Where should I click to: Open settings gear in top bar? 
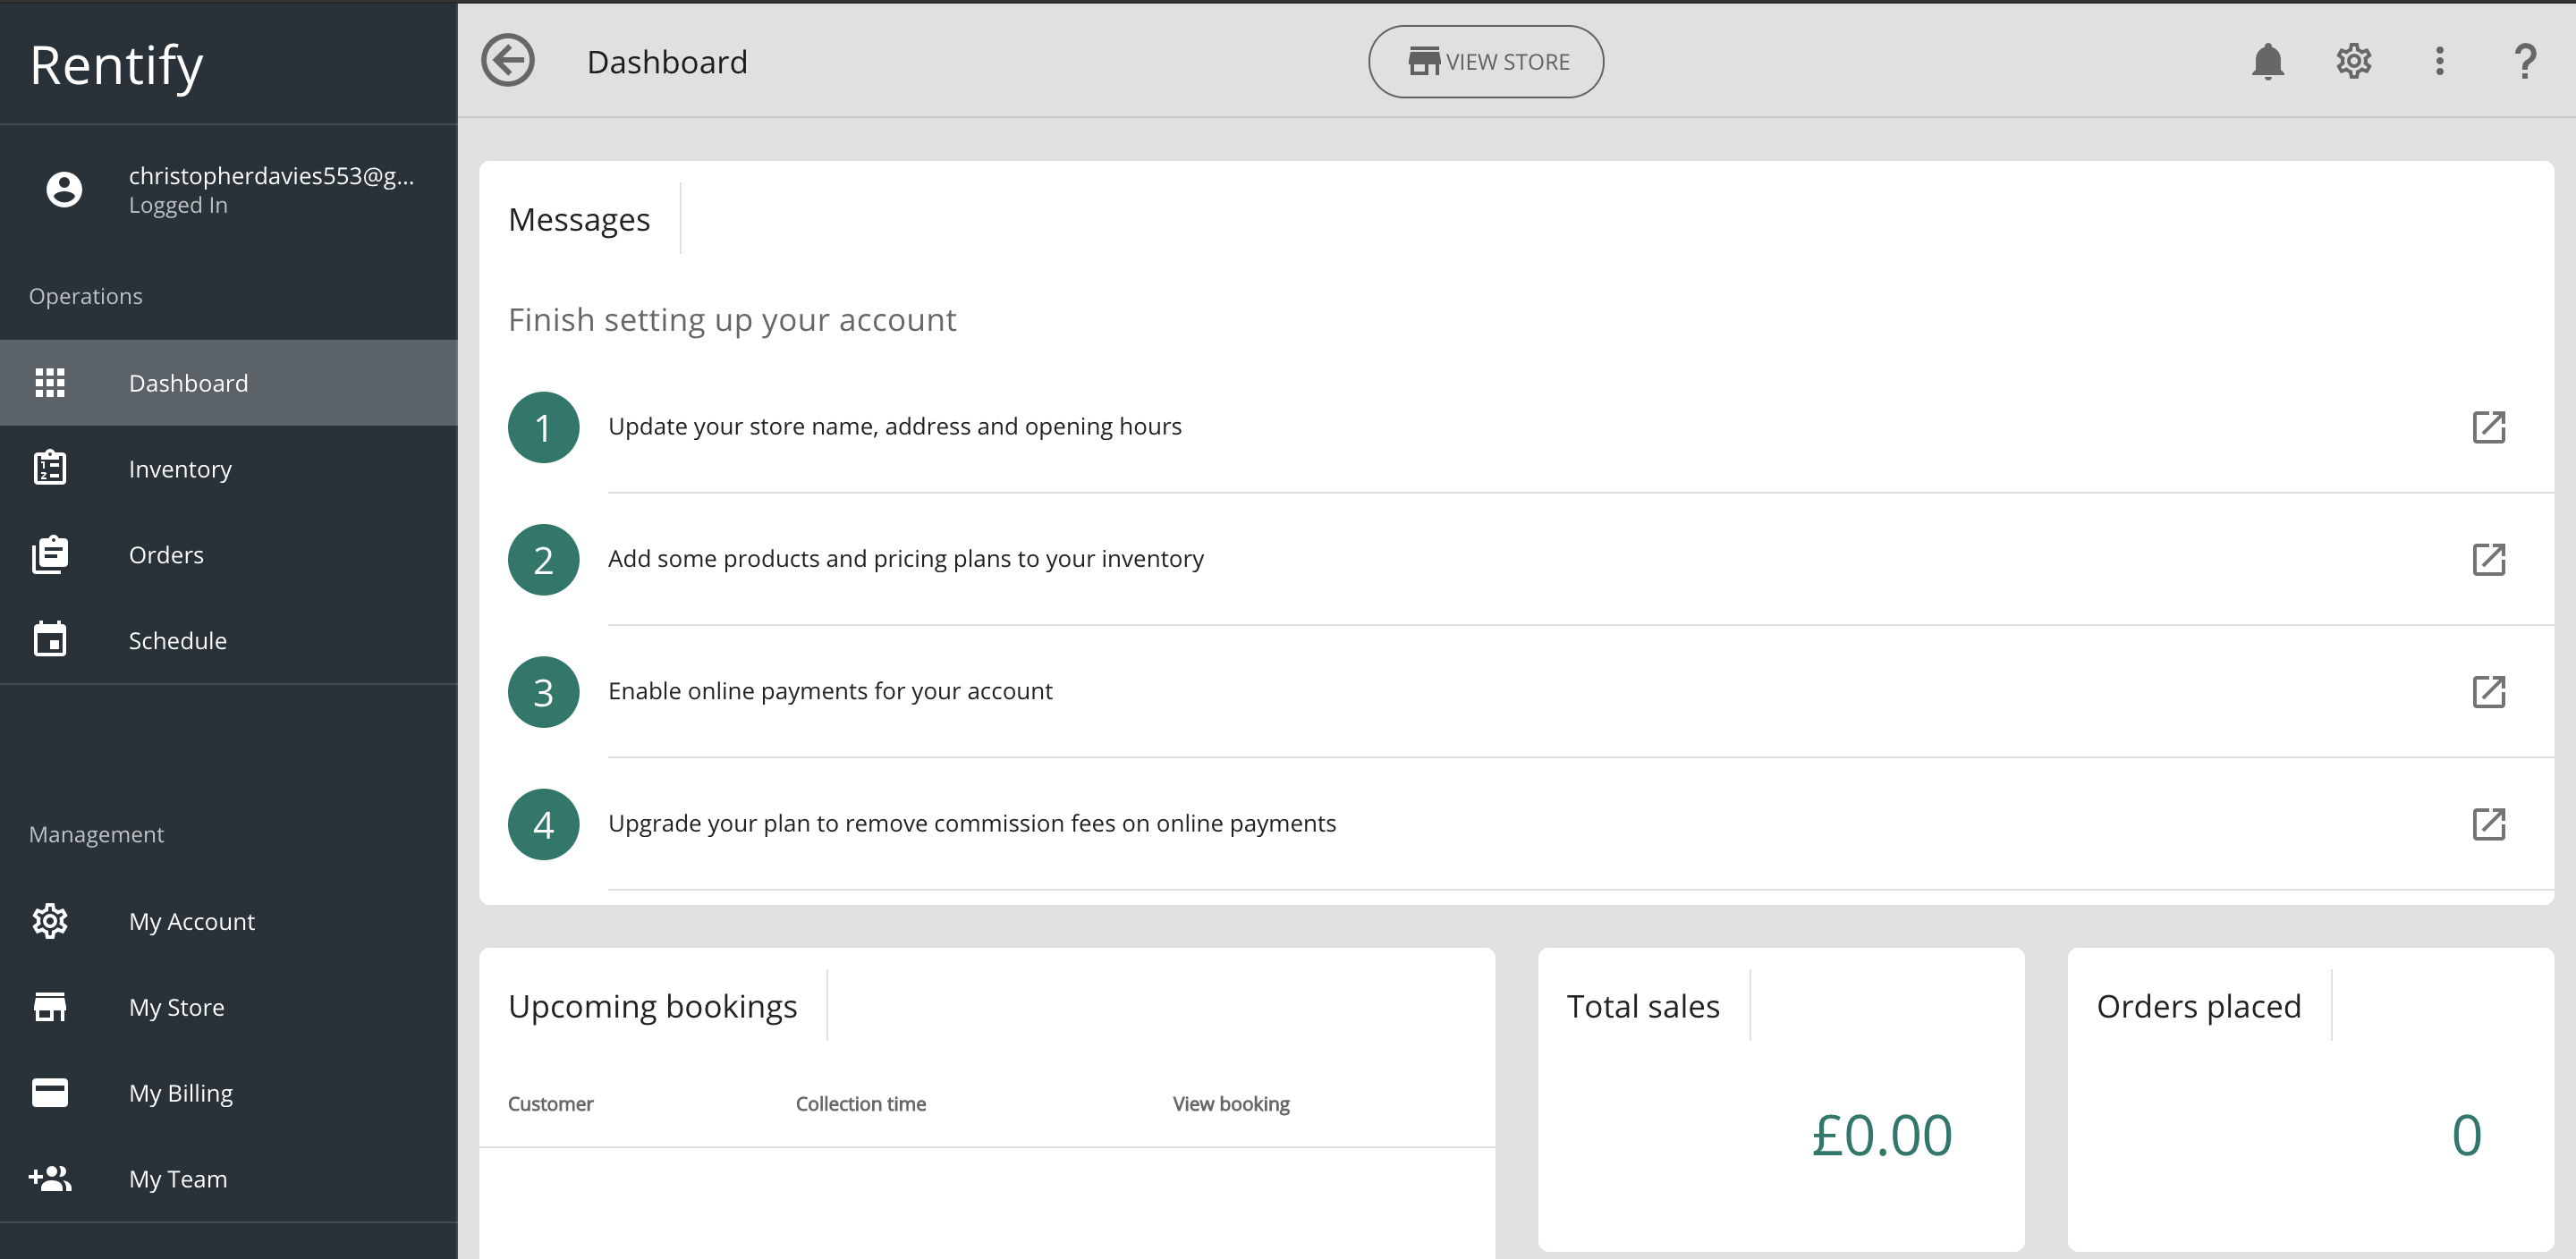click(2353, 61)
